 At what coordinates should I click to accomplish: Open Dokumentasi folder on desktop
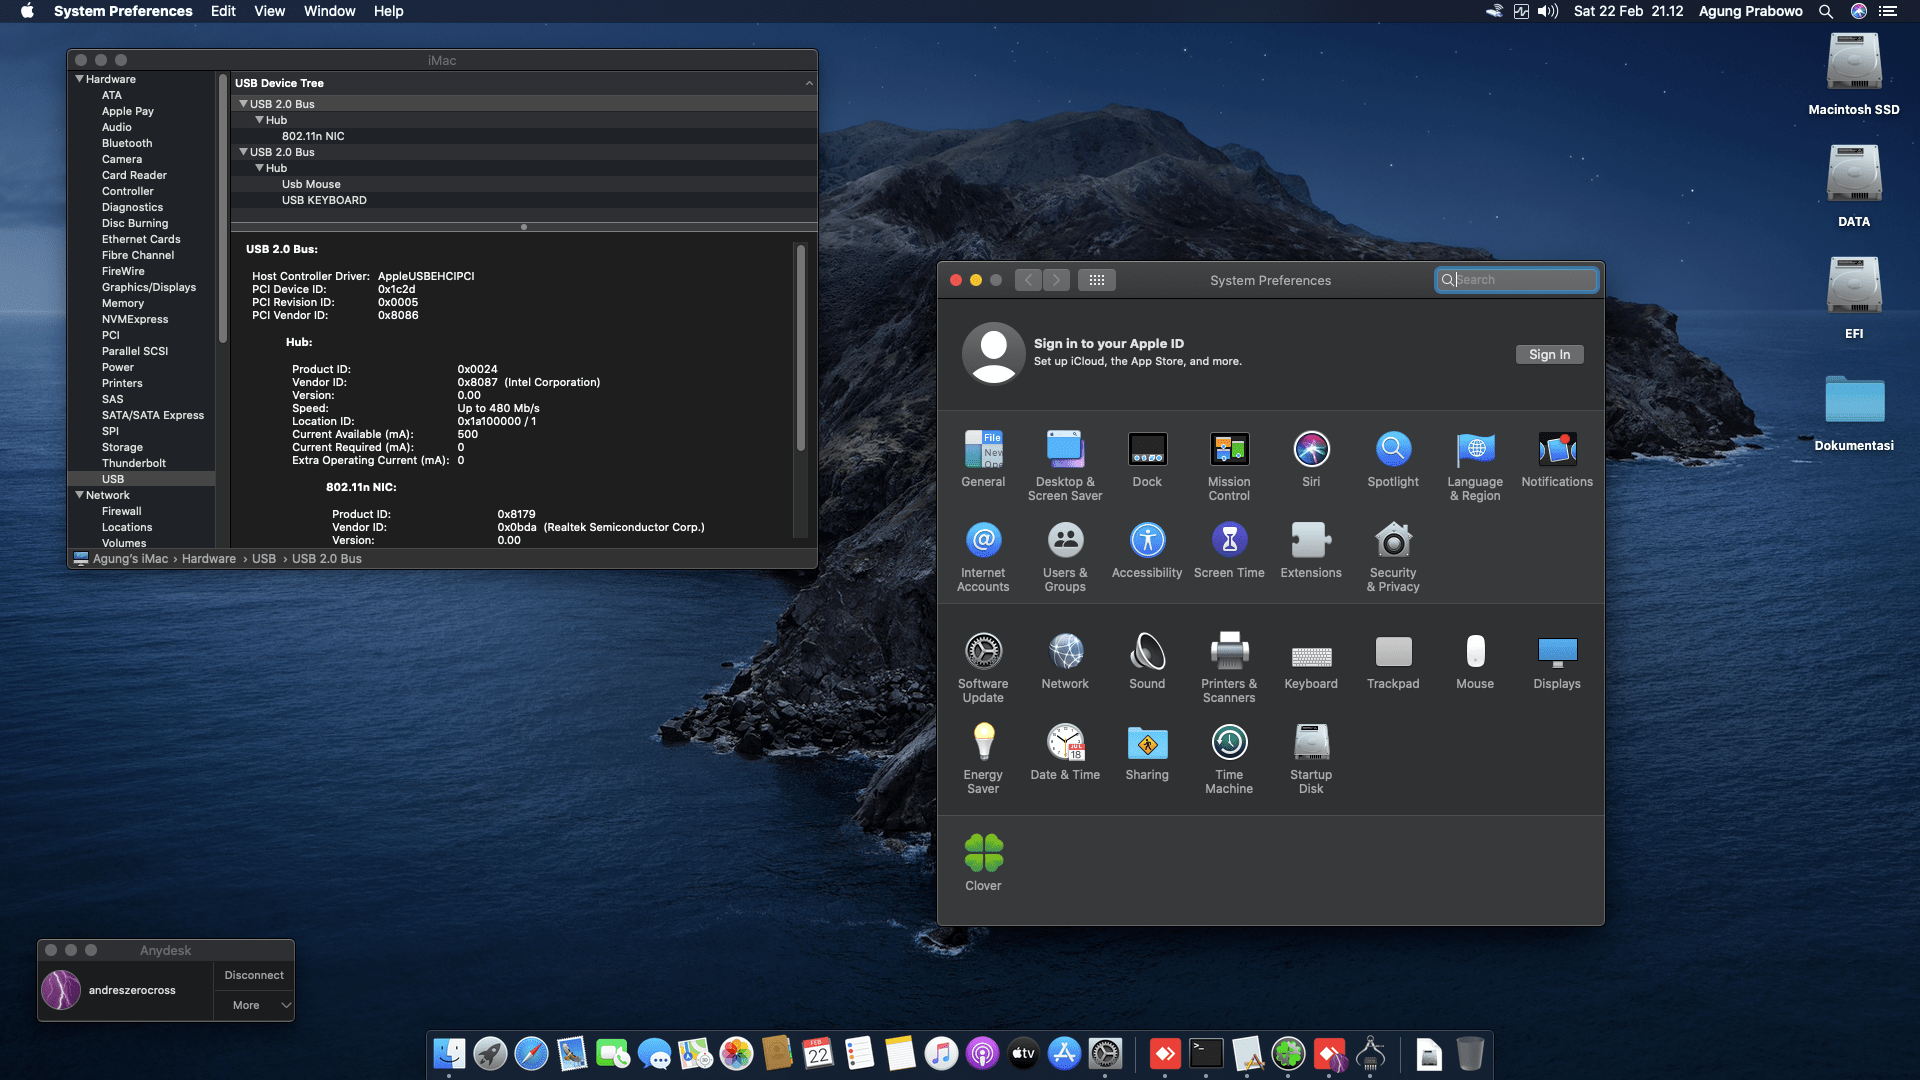point(1854,412)
